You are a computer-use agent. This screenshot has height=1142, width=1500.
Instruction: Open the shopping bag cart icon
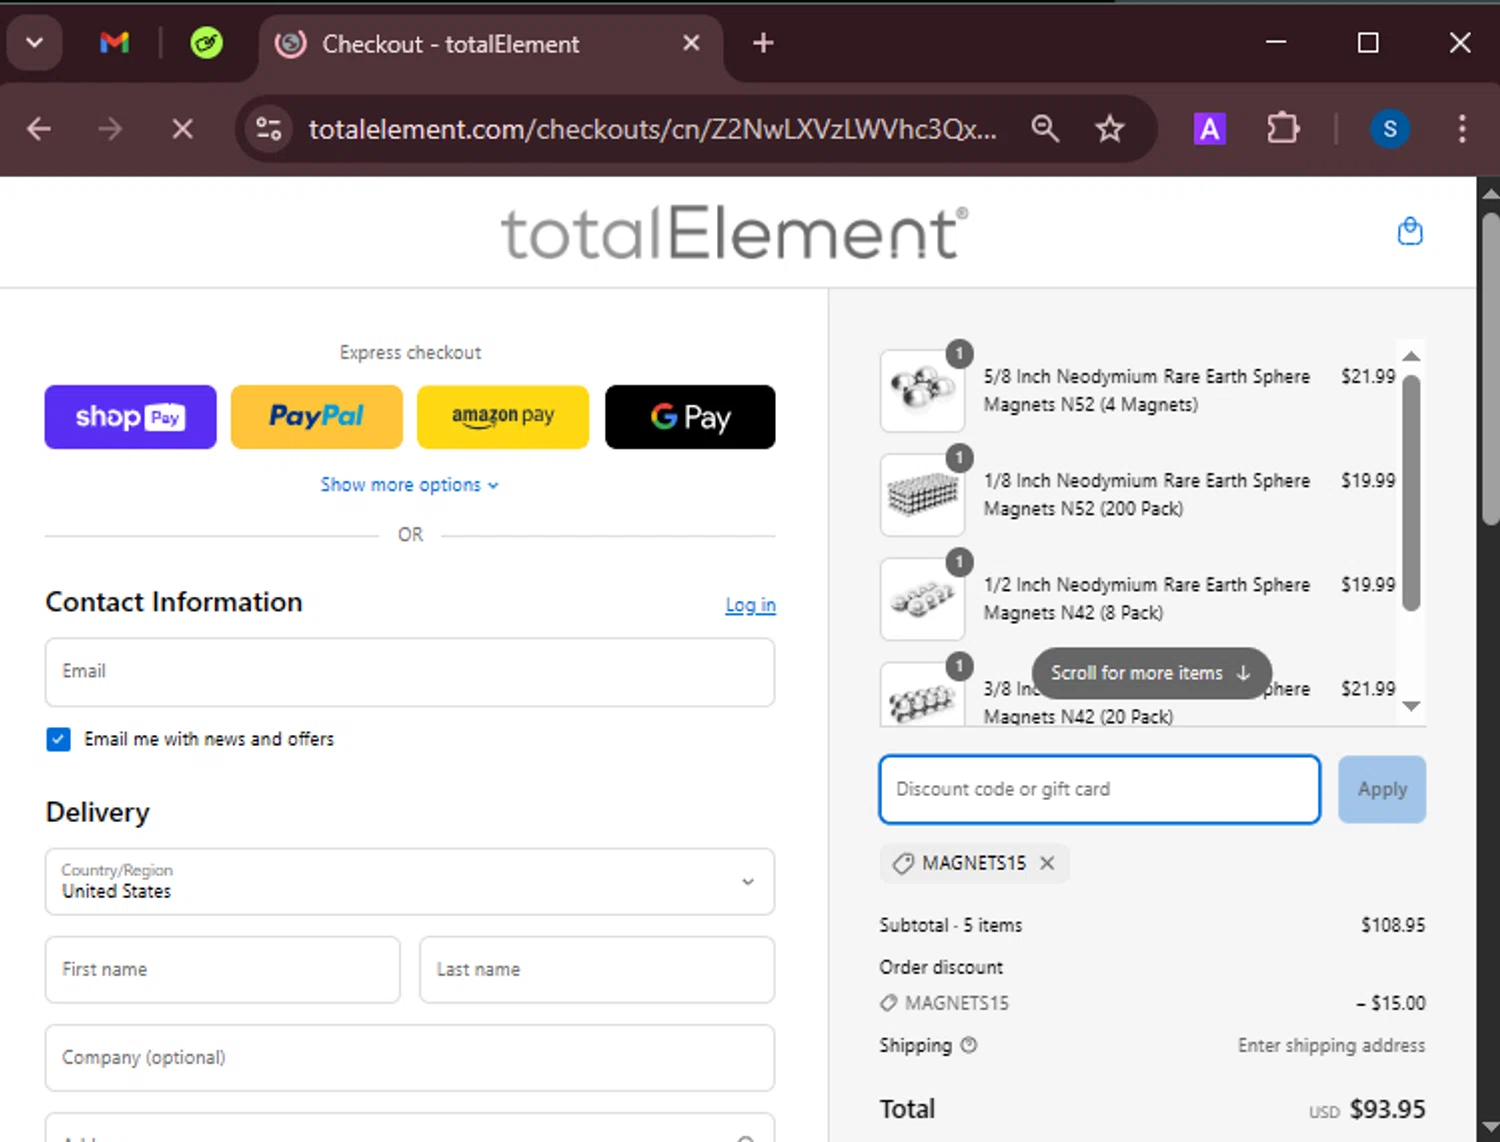1410,231
